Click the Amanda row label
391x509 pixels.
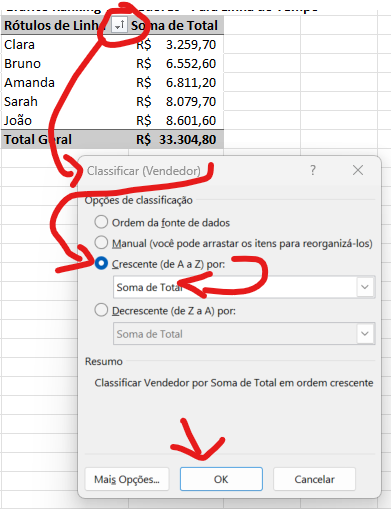point(29,83)
